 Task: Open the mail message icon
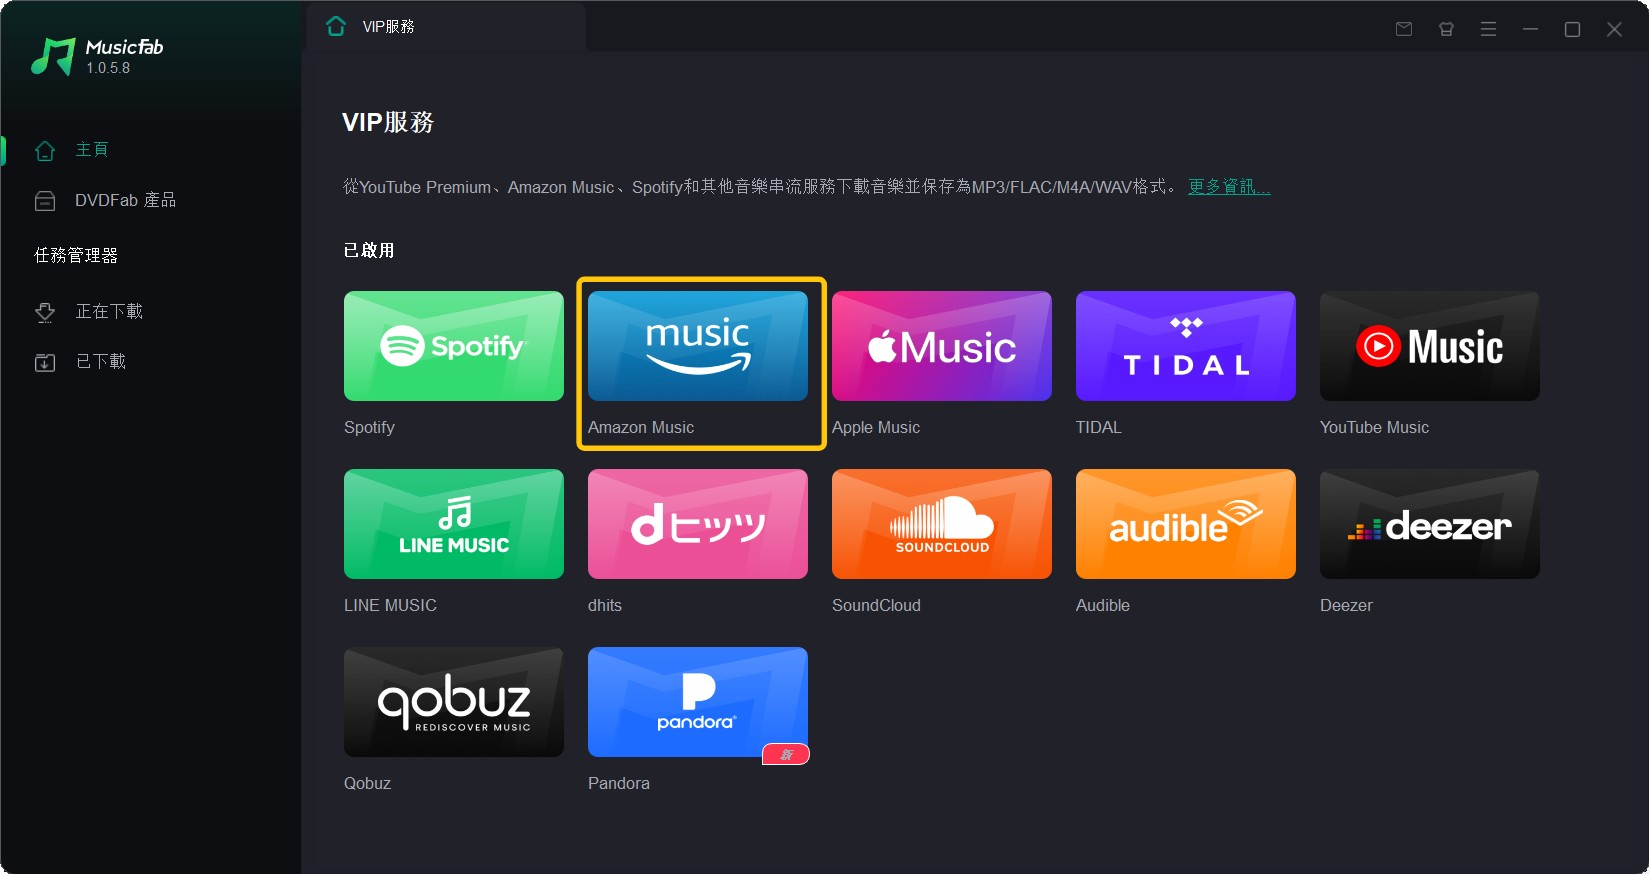[x=1404, y=29]
